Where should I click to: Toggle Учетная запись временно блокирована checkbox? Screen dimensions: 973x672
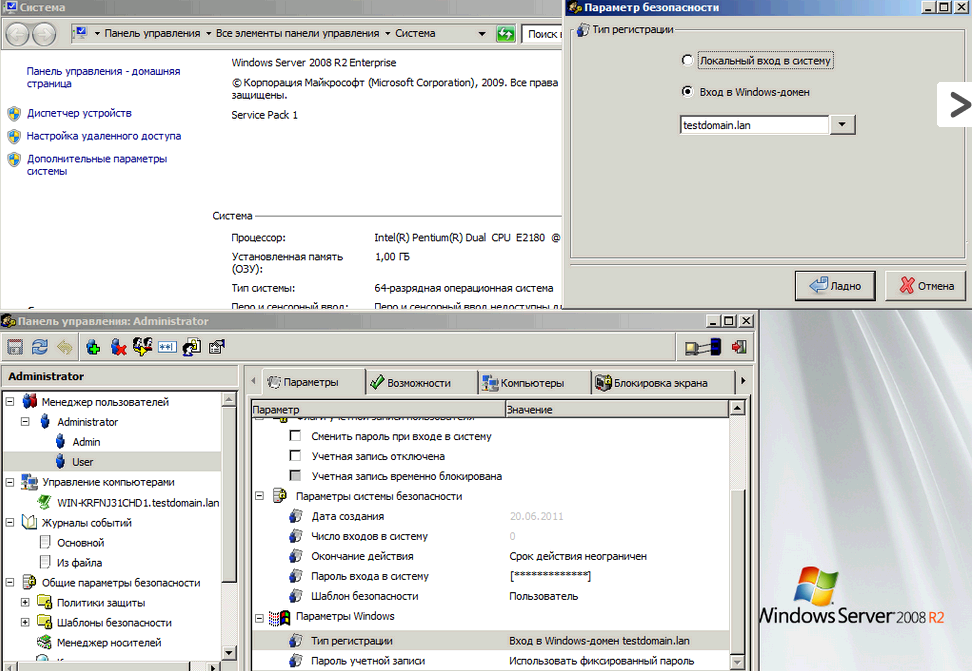coord(295,476)
